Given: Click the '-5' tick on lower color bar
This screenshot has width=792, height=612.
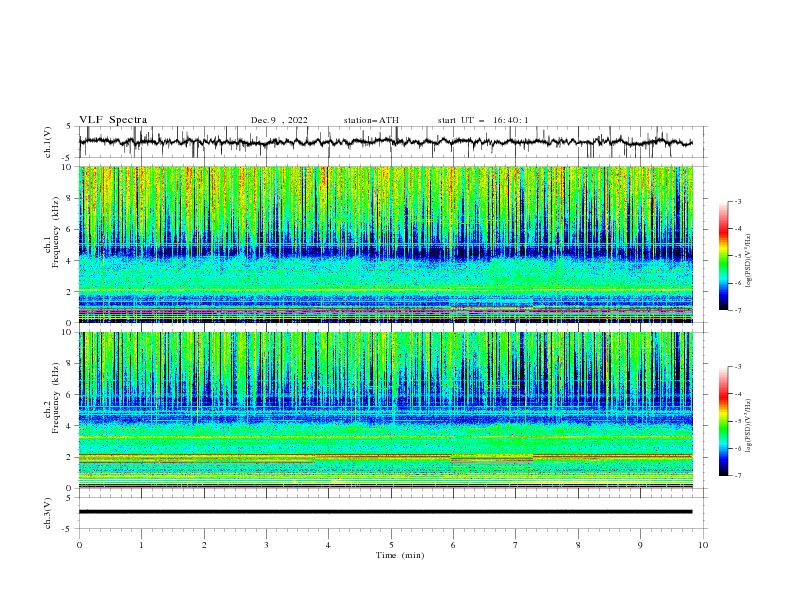Looking at the screenshot, I should (737, 421).
